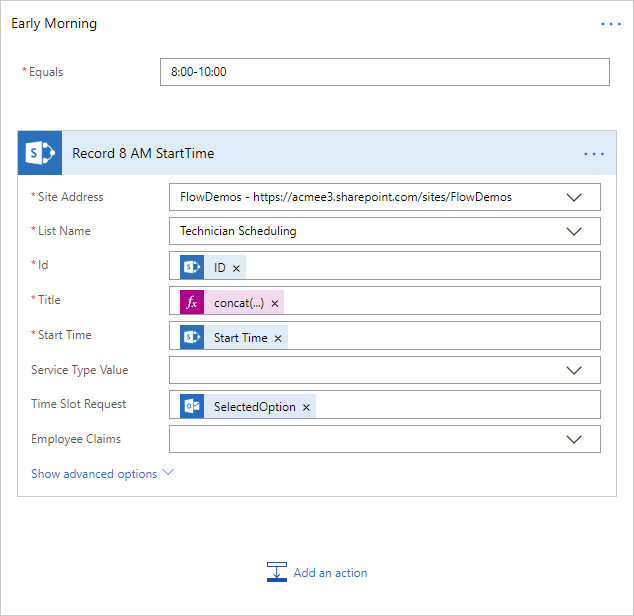Open Record 8 AM StartTime ellipsis menu
634x616 pixels.
pos(594,154)
